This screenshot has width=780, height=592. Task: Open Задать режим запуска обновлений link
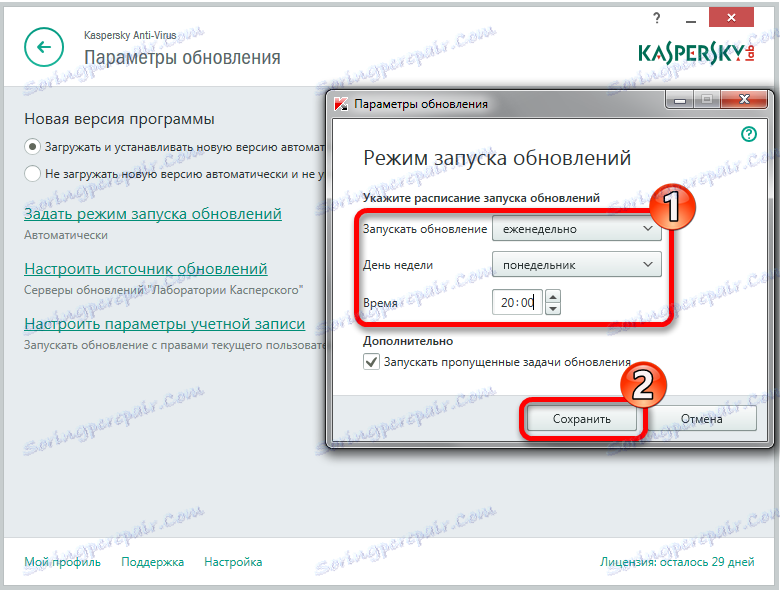point(153,214)
